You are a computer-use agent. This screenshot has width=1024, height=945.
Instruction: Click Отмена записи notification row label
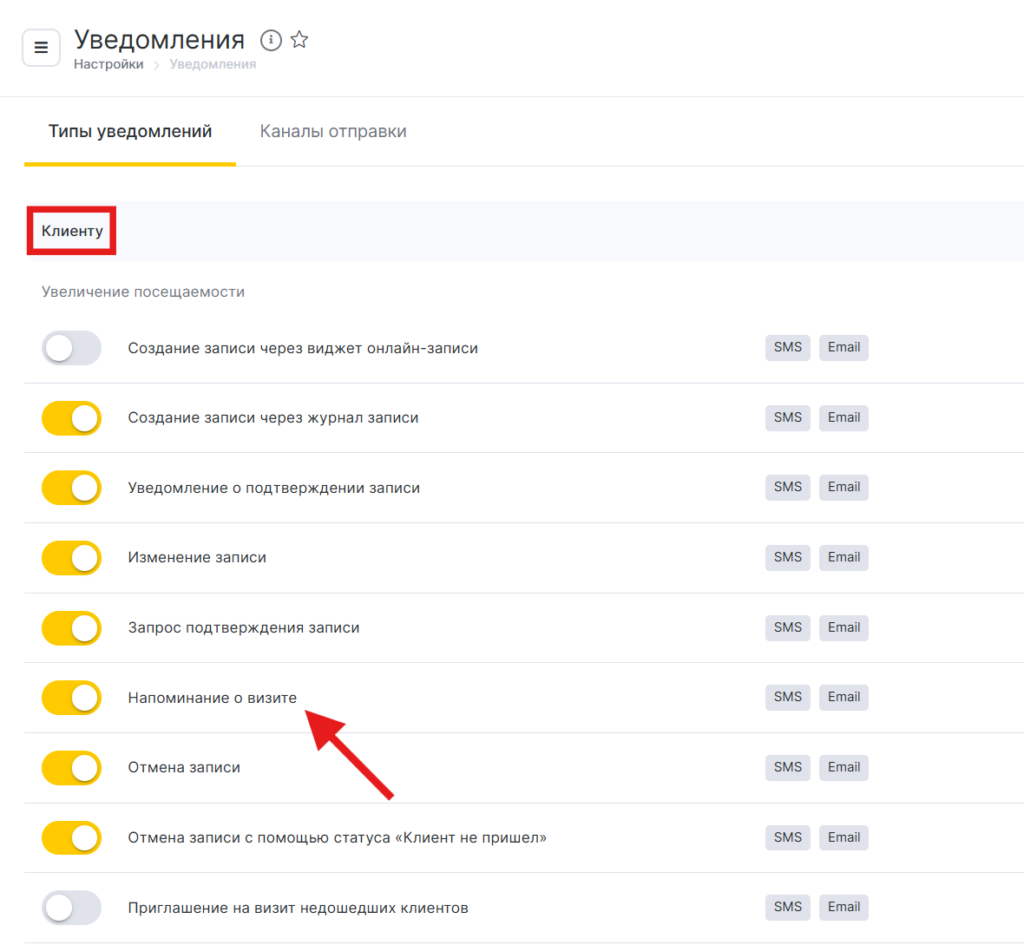click(184, 768)
